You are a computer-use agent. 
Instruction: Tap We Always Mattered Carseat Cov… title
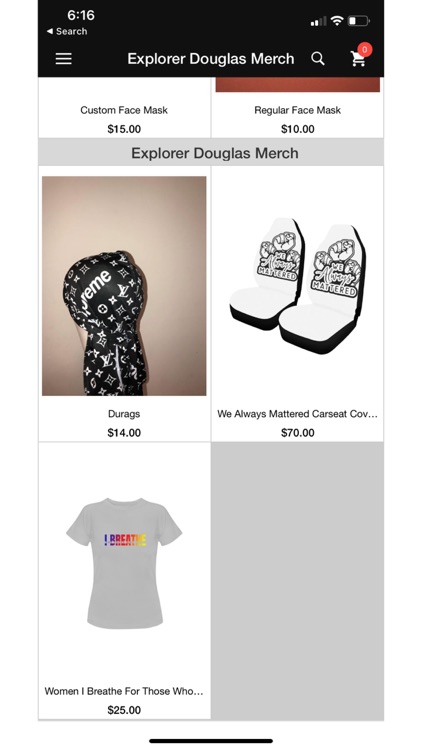coord(298,414)
